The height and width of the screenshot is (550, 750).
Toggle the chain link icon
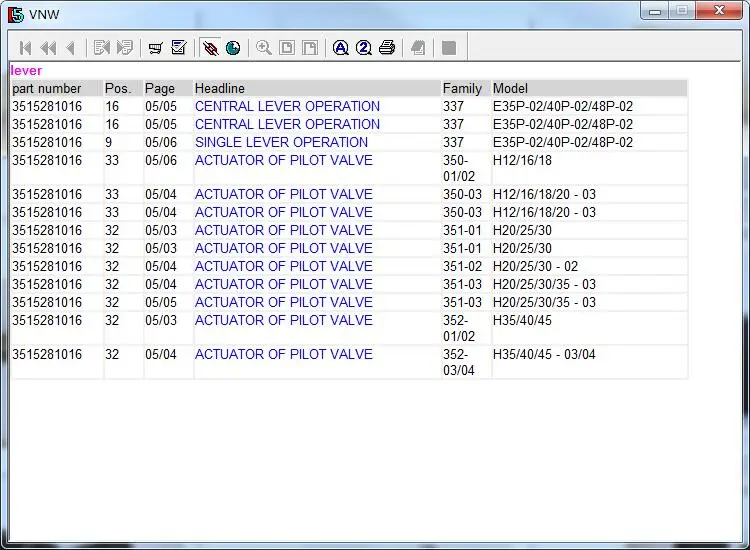tap(210, 48)
